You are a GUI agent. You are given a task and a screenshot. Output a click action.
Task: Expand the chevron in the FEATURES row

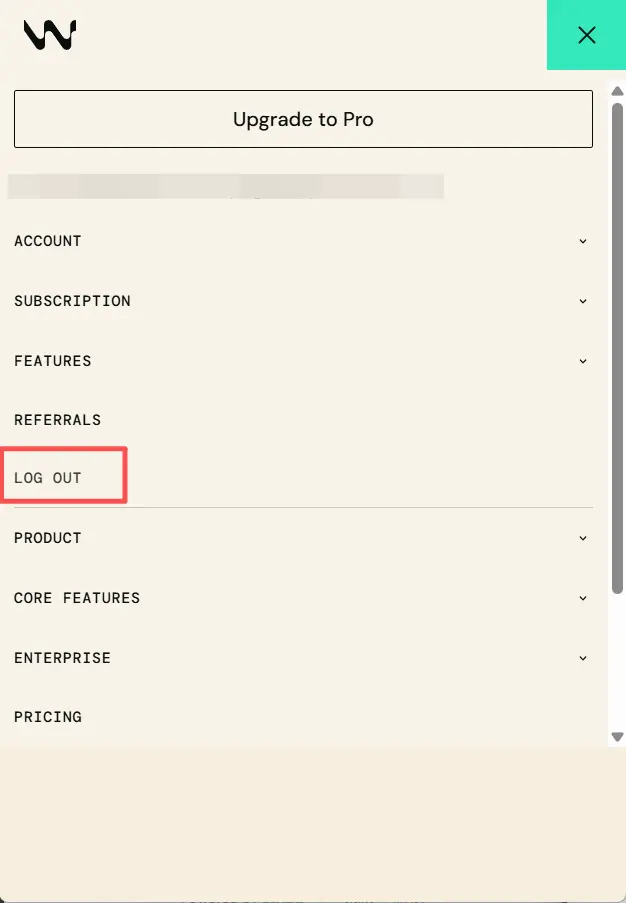583,361
